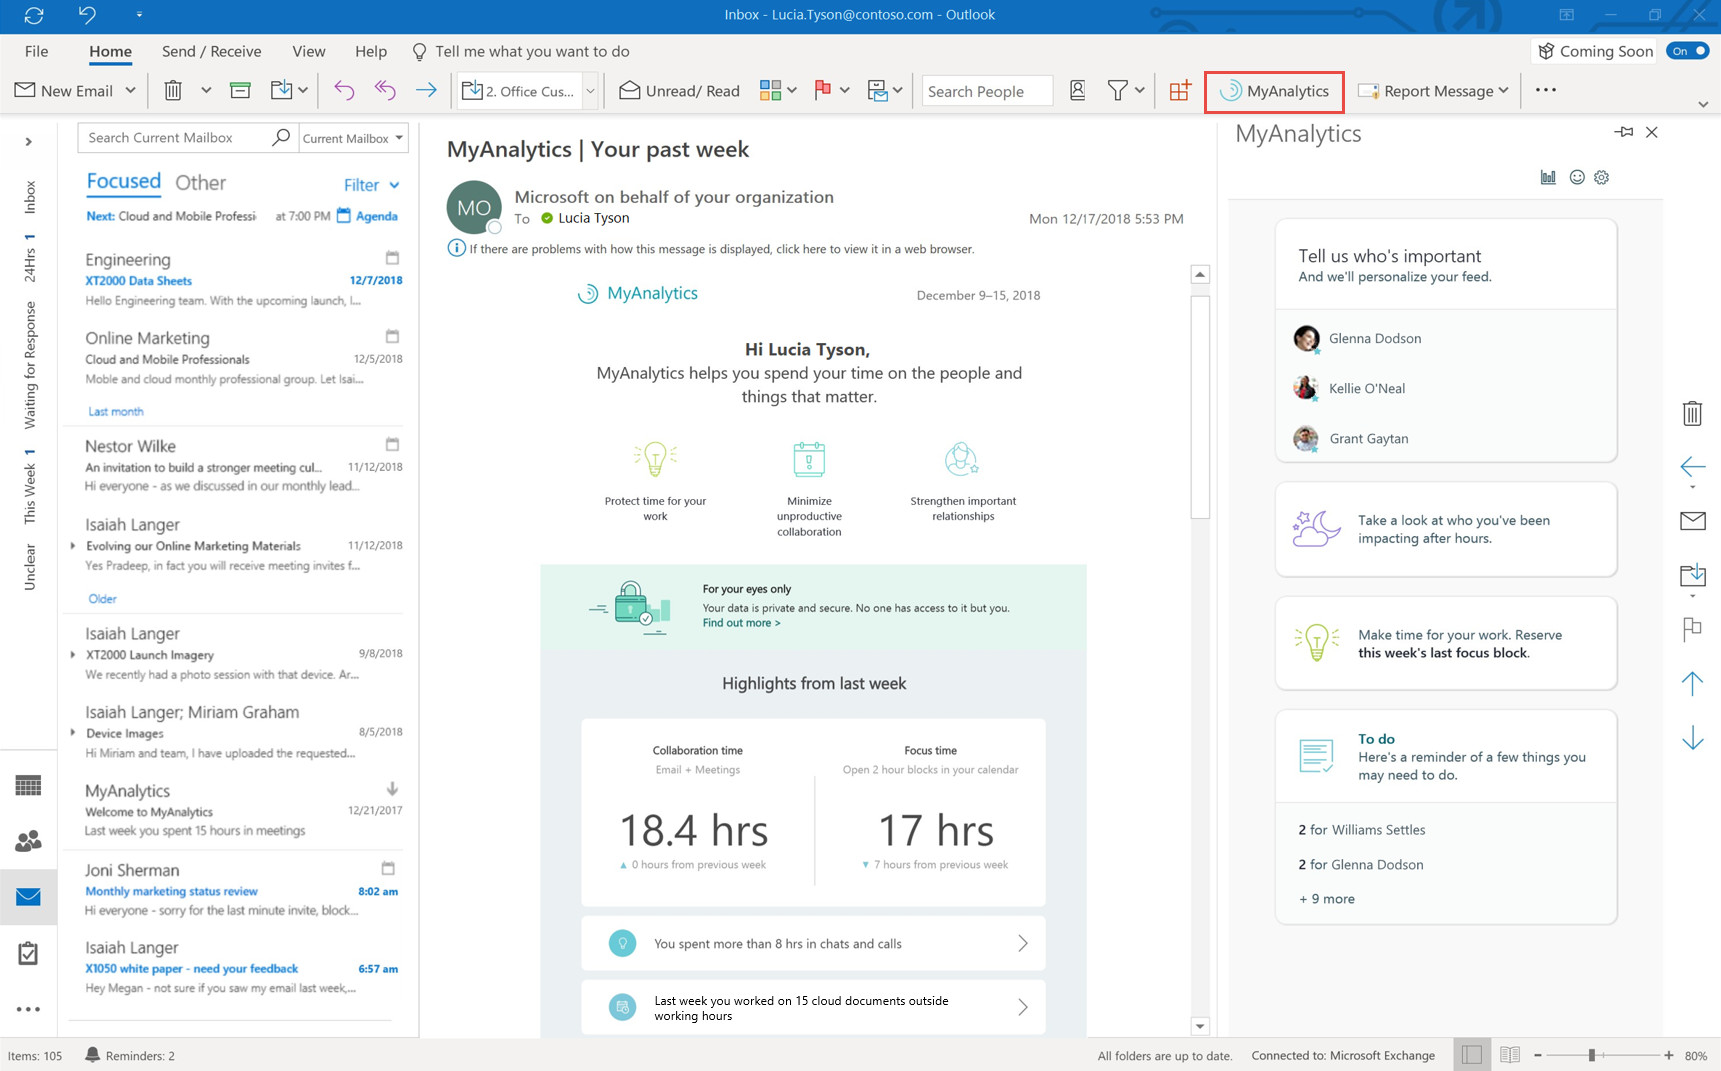
Task: Click the Forward arrow icon in ribbon
Action: pos(426,91)
